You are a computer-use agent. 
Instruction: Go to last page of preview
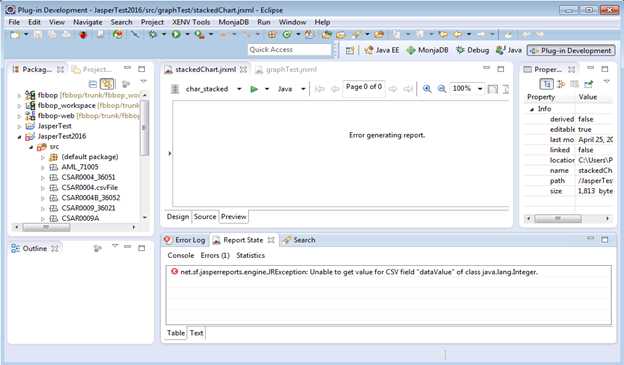pos(408,89)
